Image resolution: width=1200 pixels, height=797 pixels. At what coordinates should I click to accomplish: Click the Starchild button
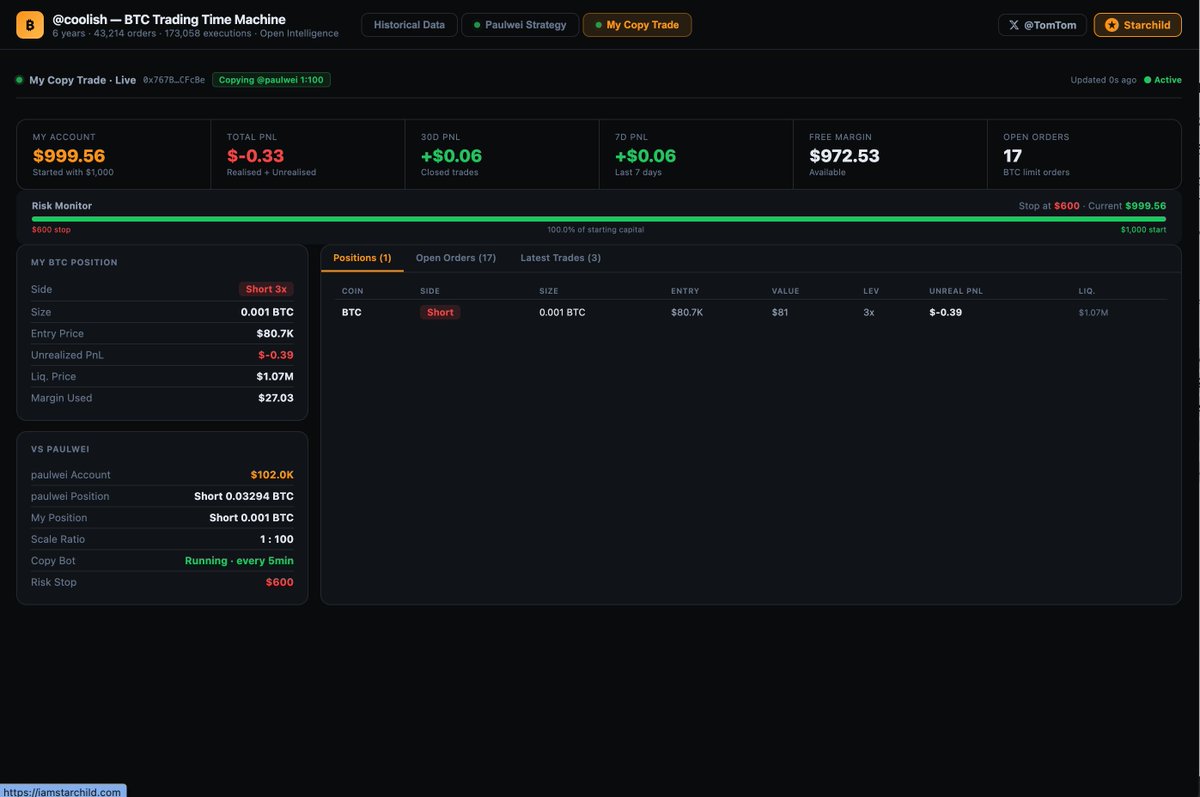(1137, 25)
